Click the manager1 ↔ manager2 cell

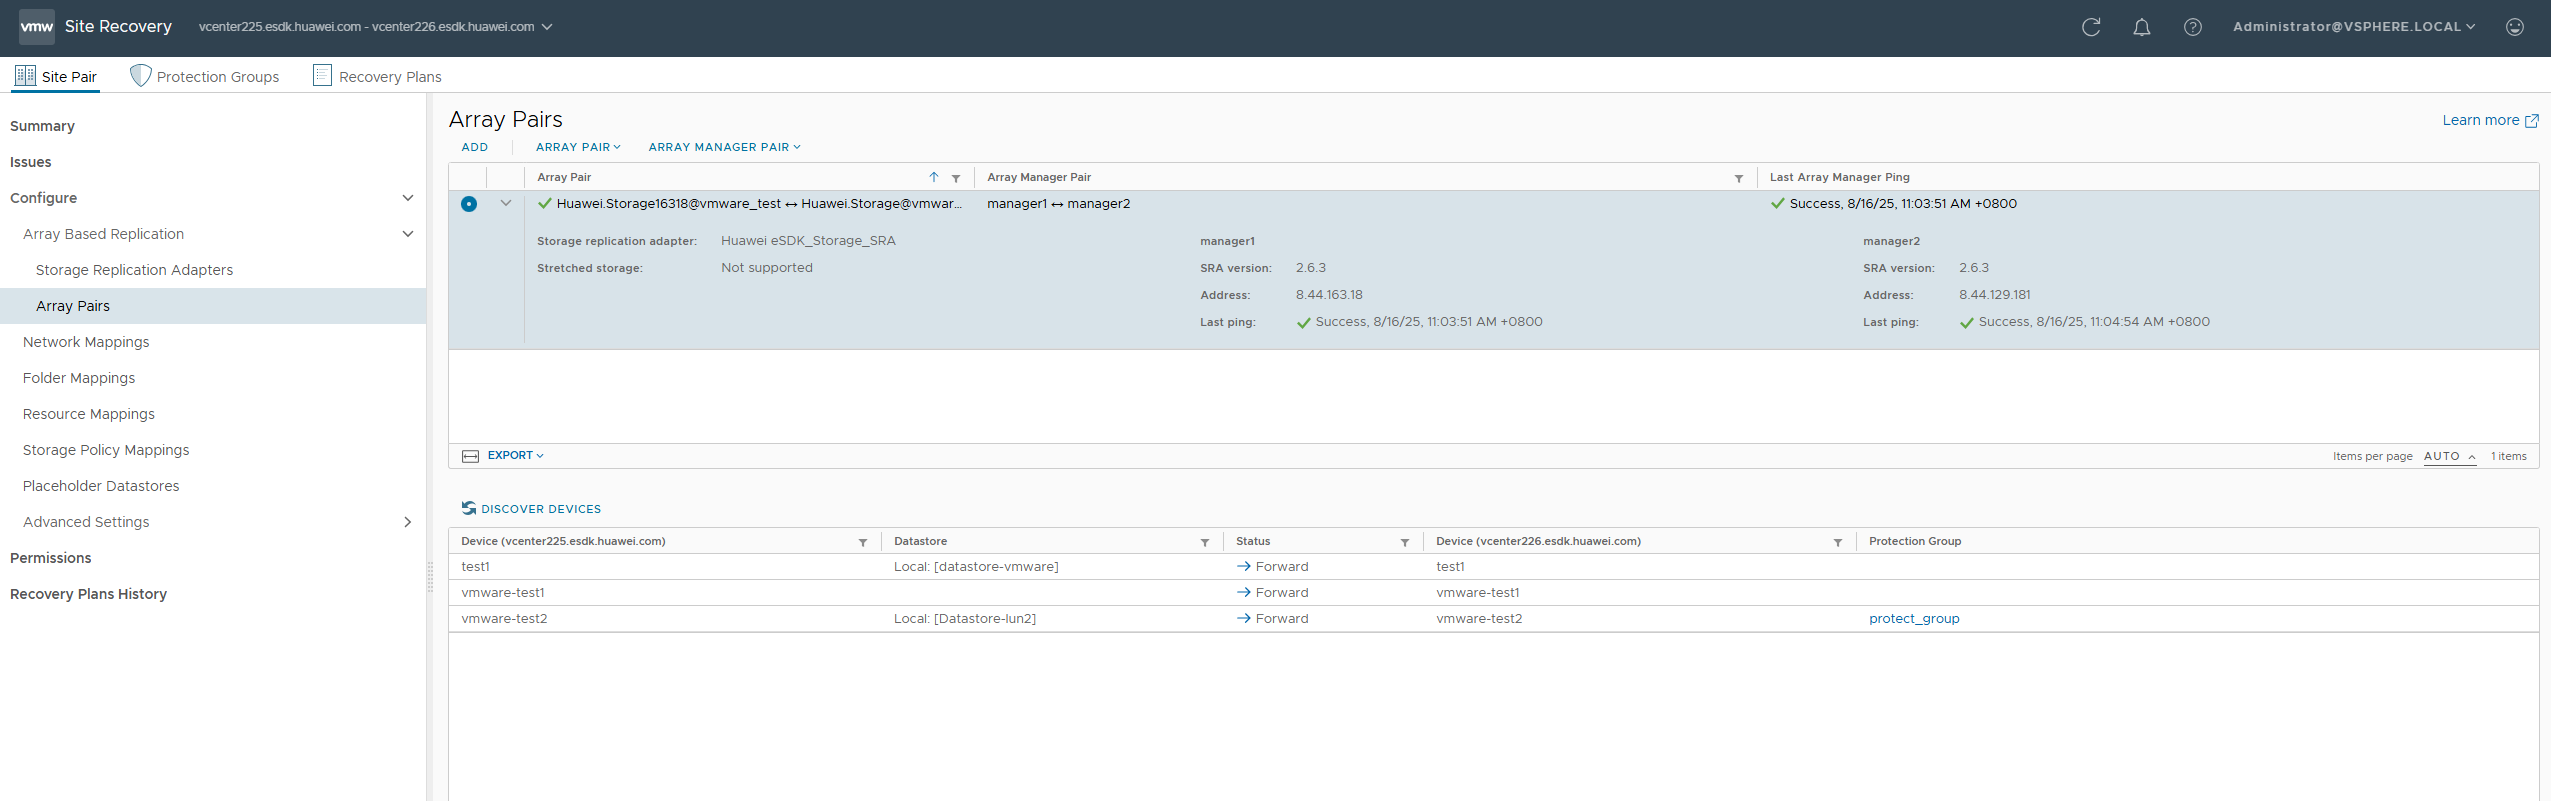coord(1058,204)
